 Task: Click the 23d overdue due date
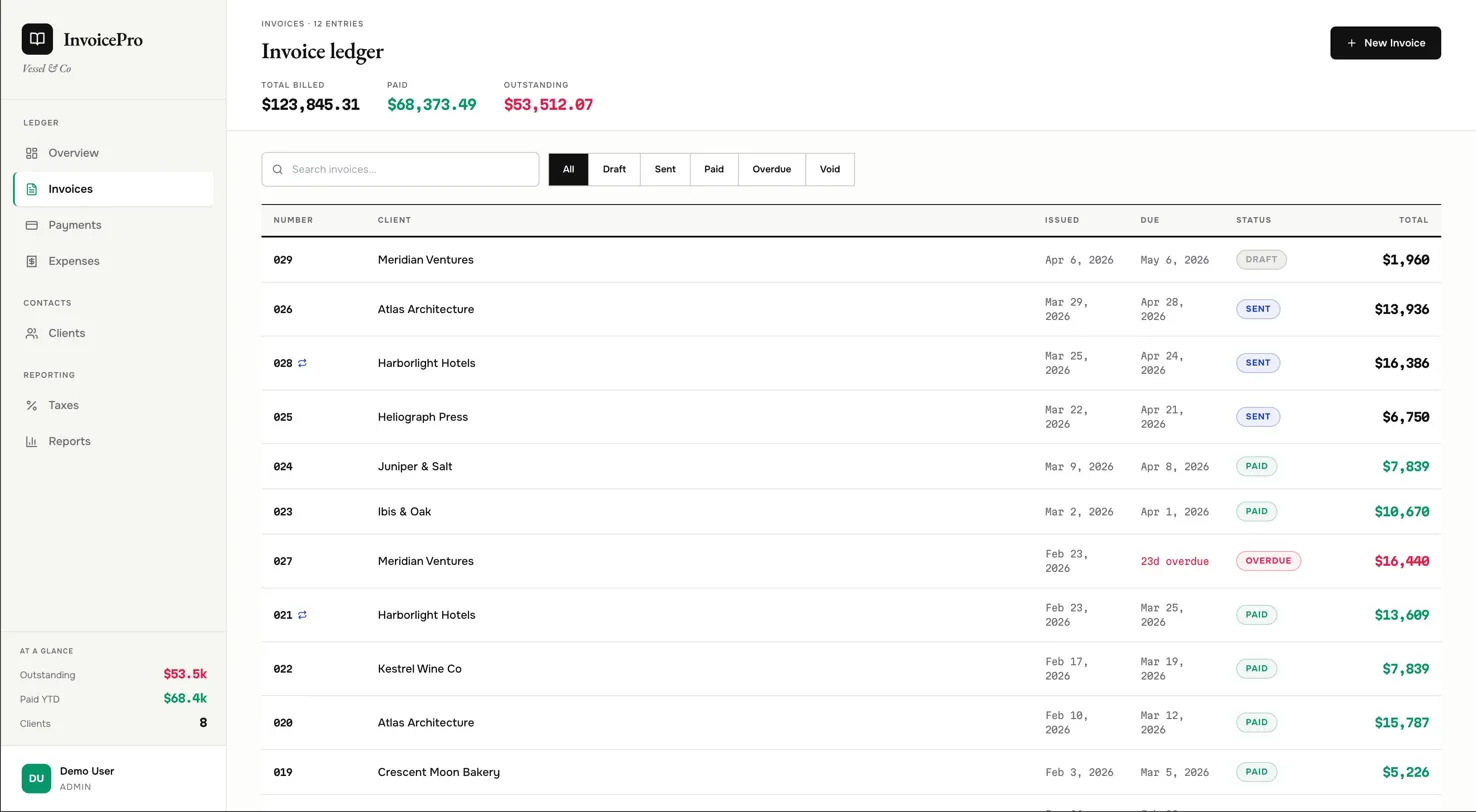click(1175, 562)
